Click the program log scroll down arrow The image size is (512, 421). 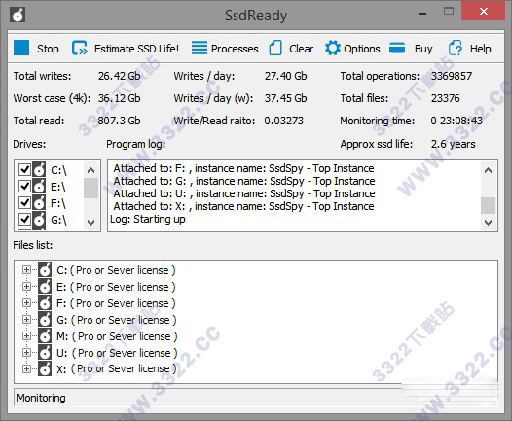coord(488,222)
